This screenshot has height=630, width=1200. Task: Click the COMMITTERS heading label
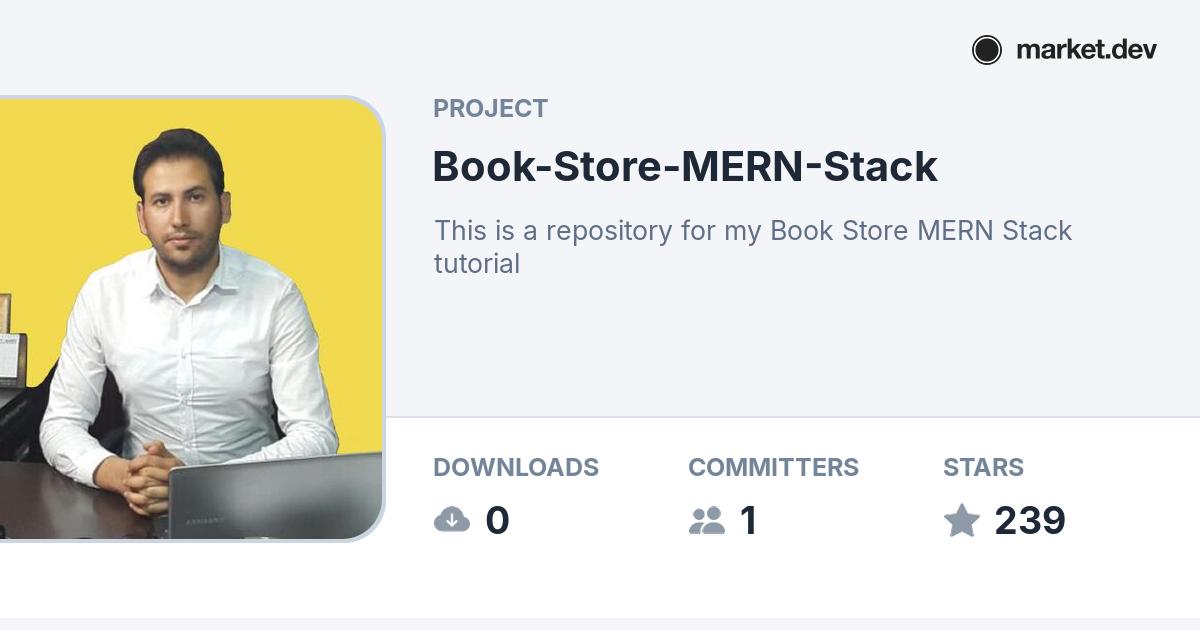(x=773, y=467)
